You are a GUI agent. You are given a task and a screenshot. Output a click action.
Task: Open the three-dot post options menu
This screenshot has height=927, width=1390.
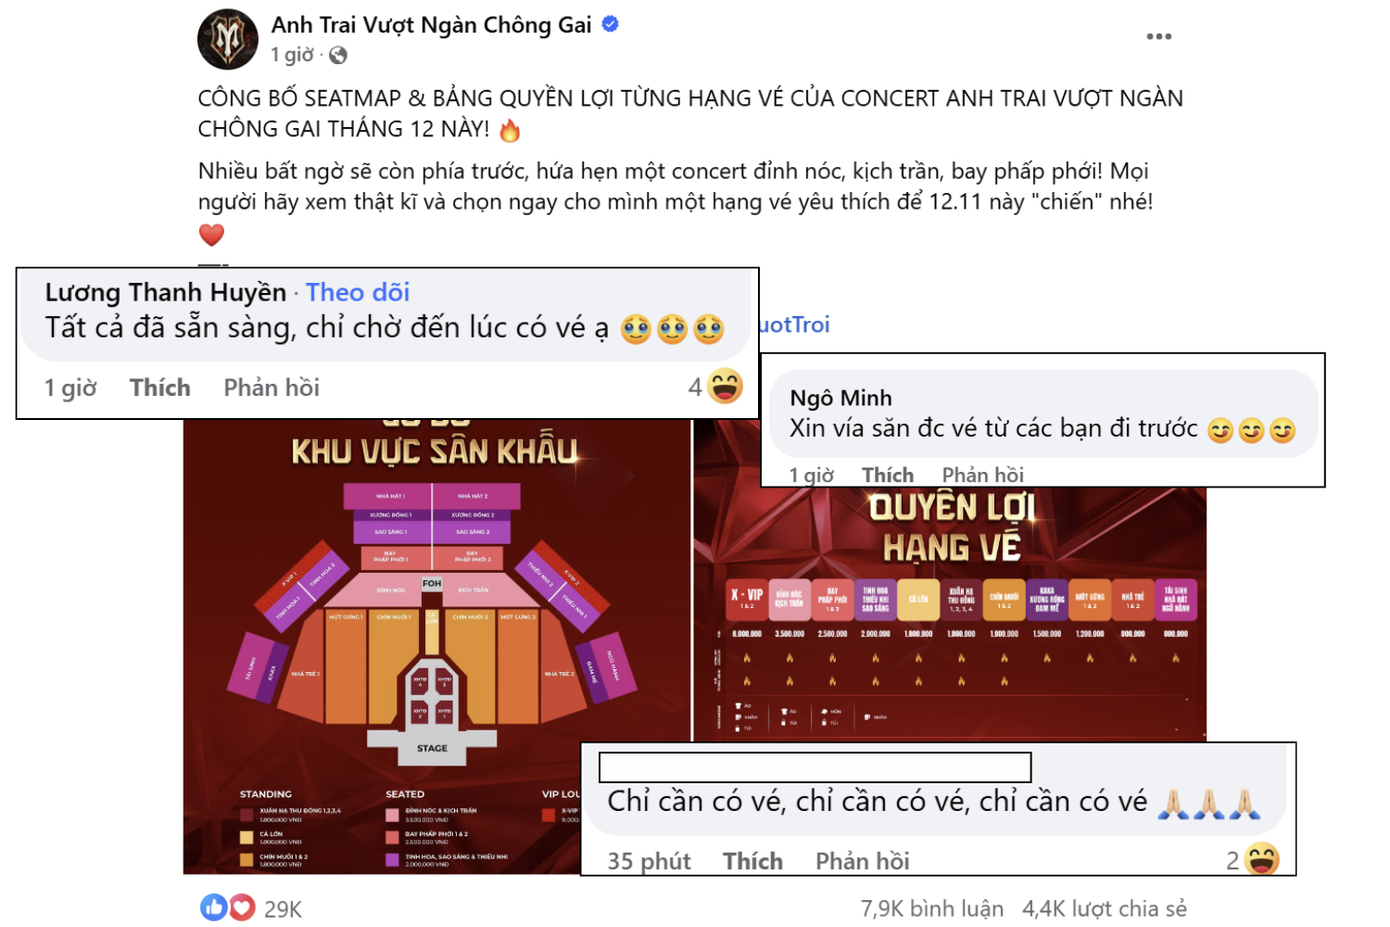(1158, 37)
